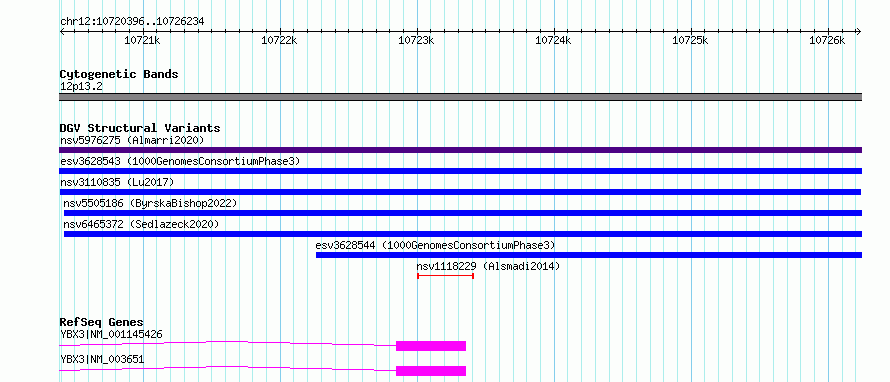
Task: Click the nsv6465372 (Sedlazeck2020) blue bar
Action: (x=463, y=234)
